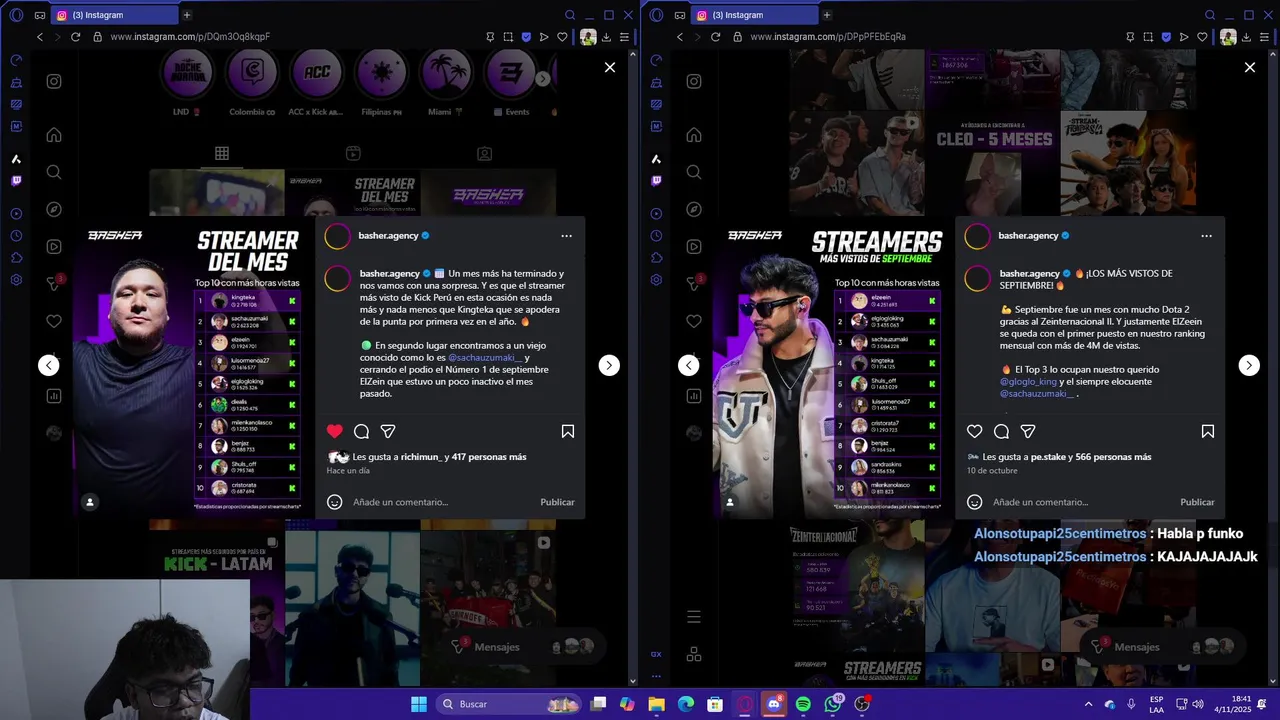The image size is (1280, 720).
Task: Close the post overlay in left window
Action: tap(610, 67)
